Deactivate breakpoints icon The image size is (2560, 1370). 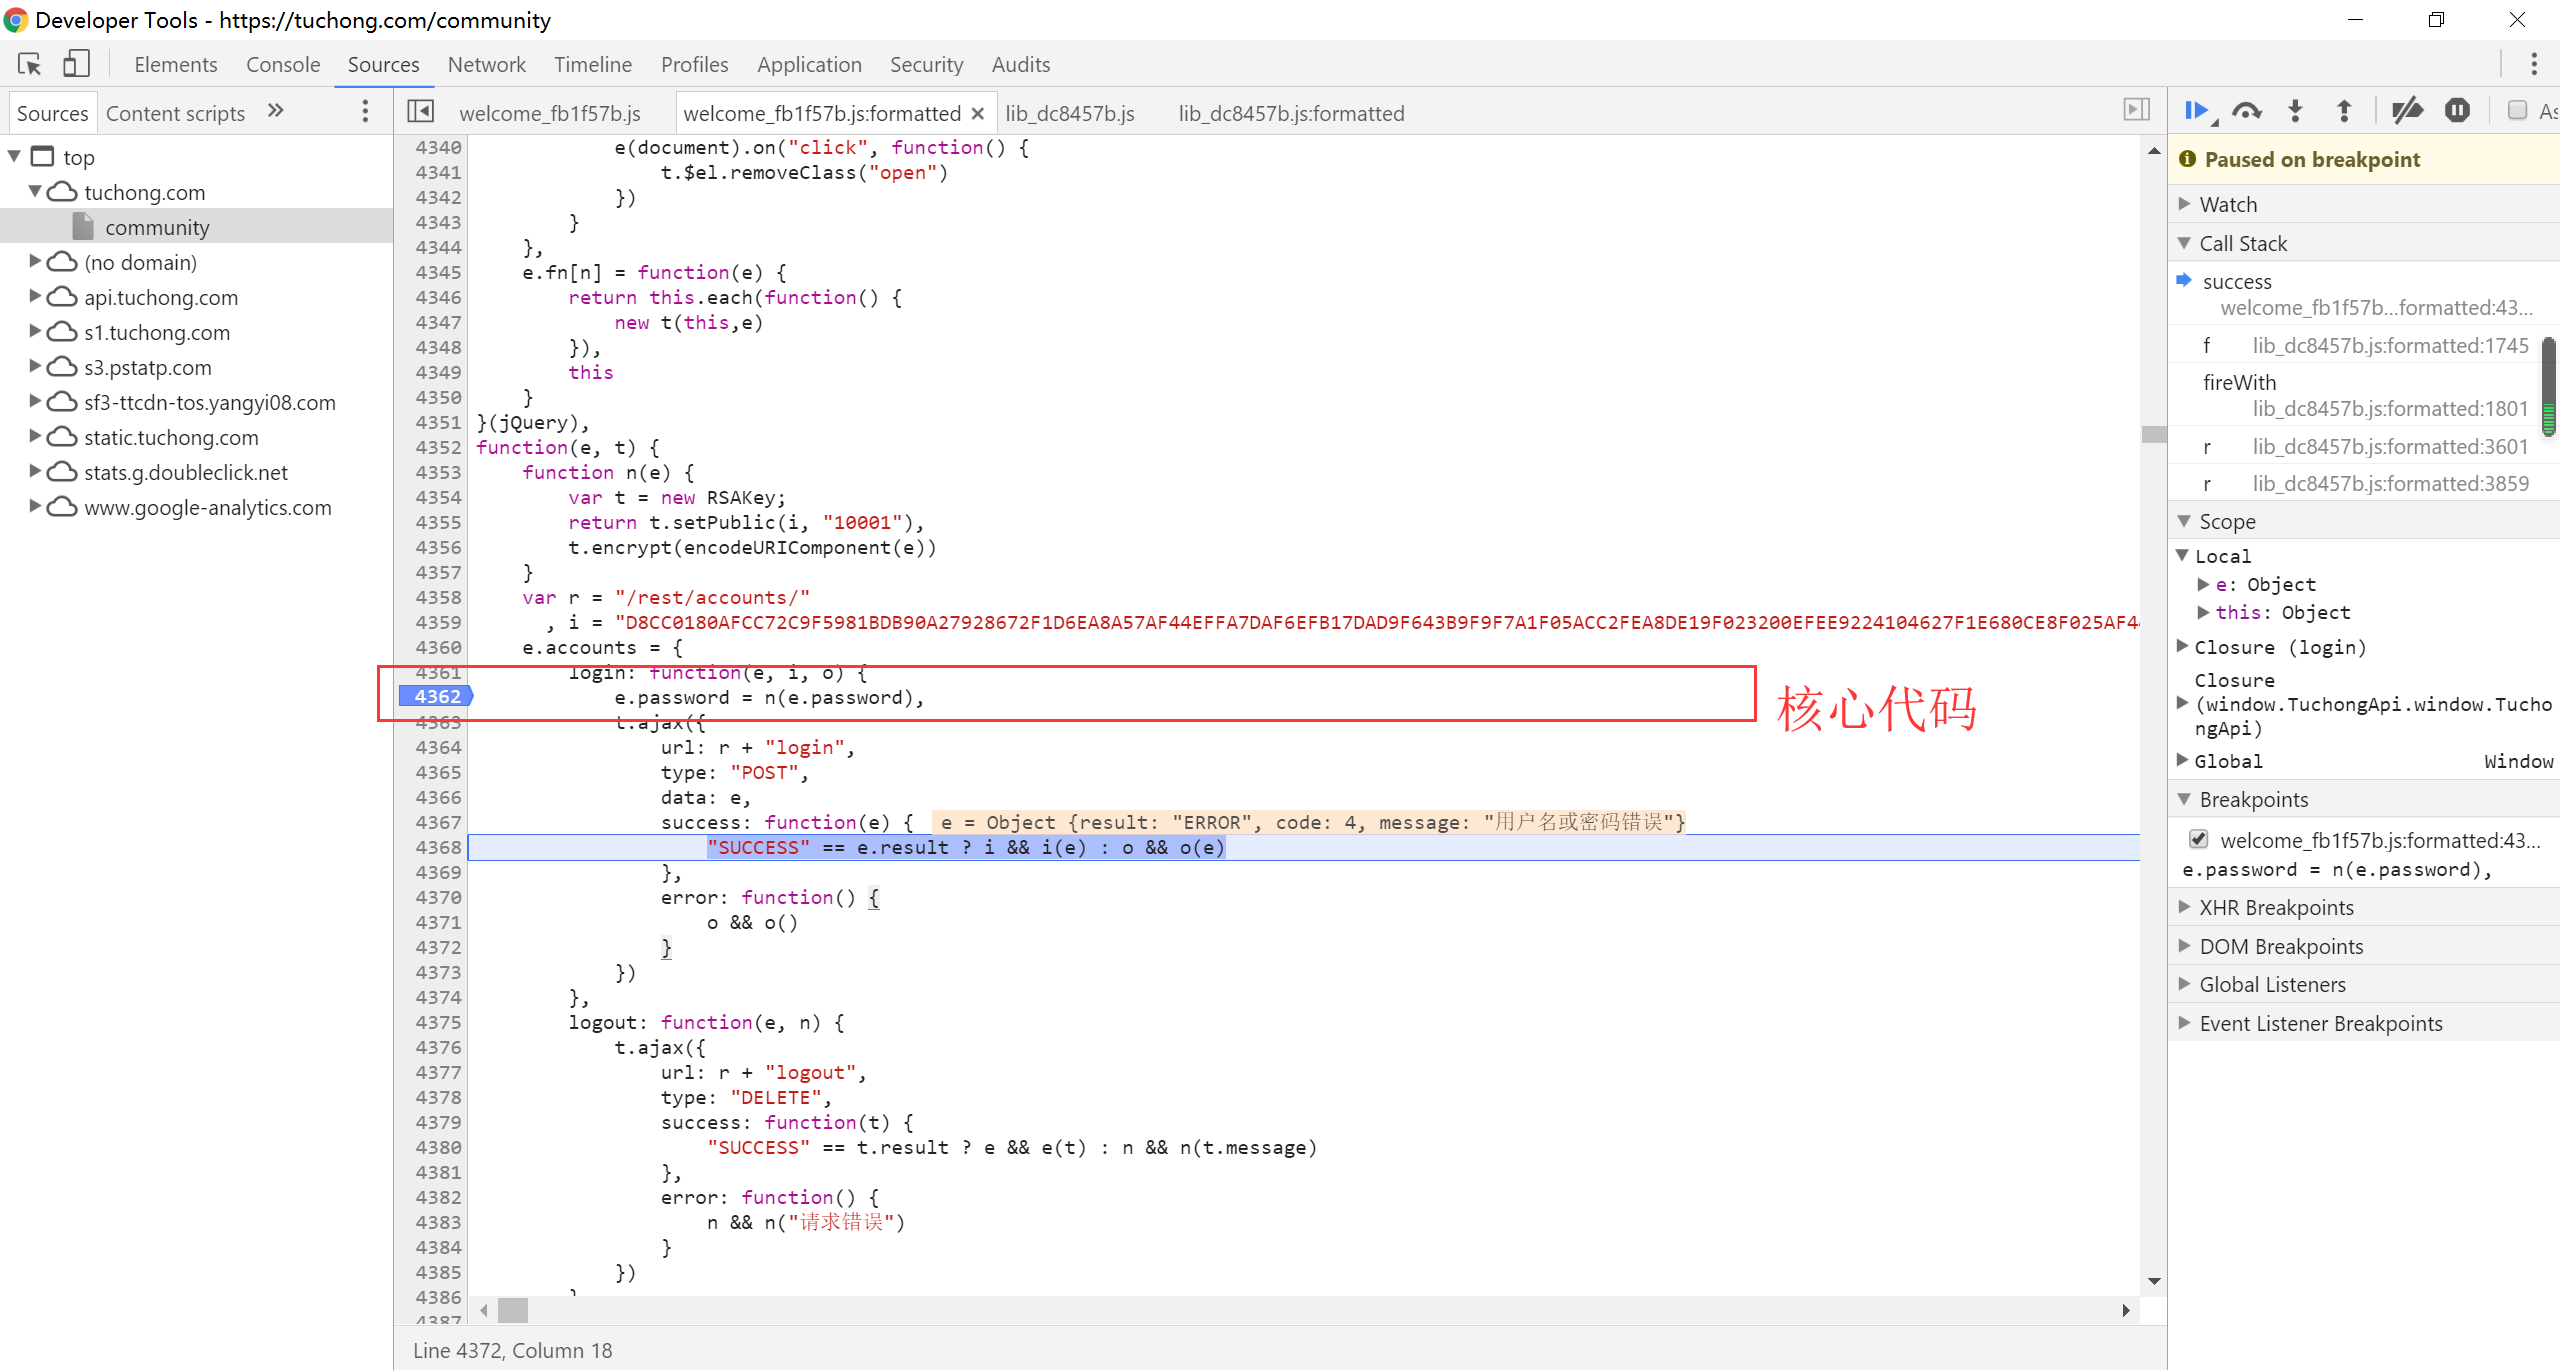pos(2407,111)
